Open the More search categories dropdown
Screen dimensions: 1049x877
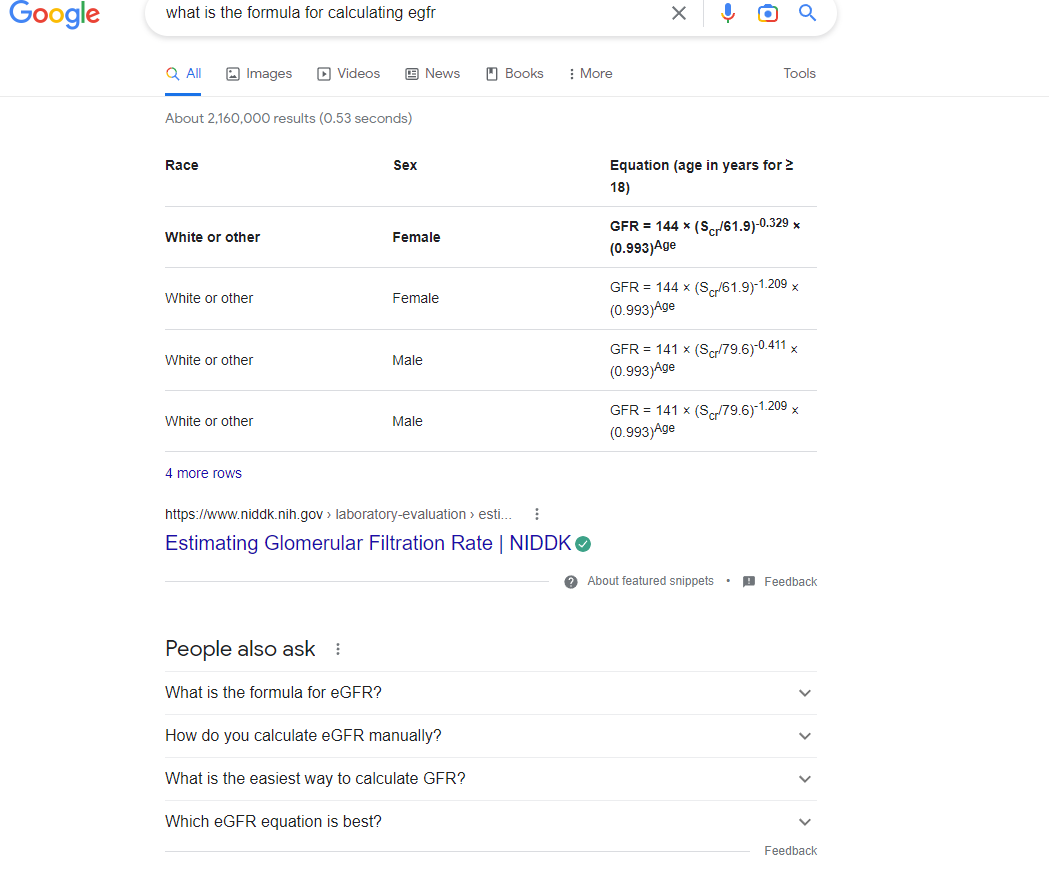(x=590, y=74)
